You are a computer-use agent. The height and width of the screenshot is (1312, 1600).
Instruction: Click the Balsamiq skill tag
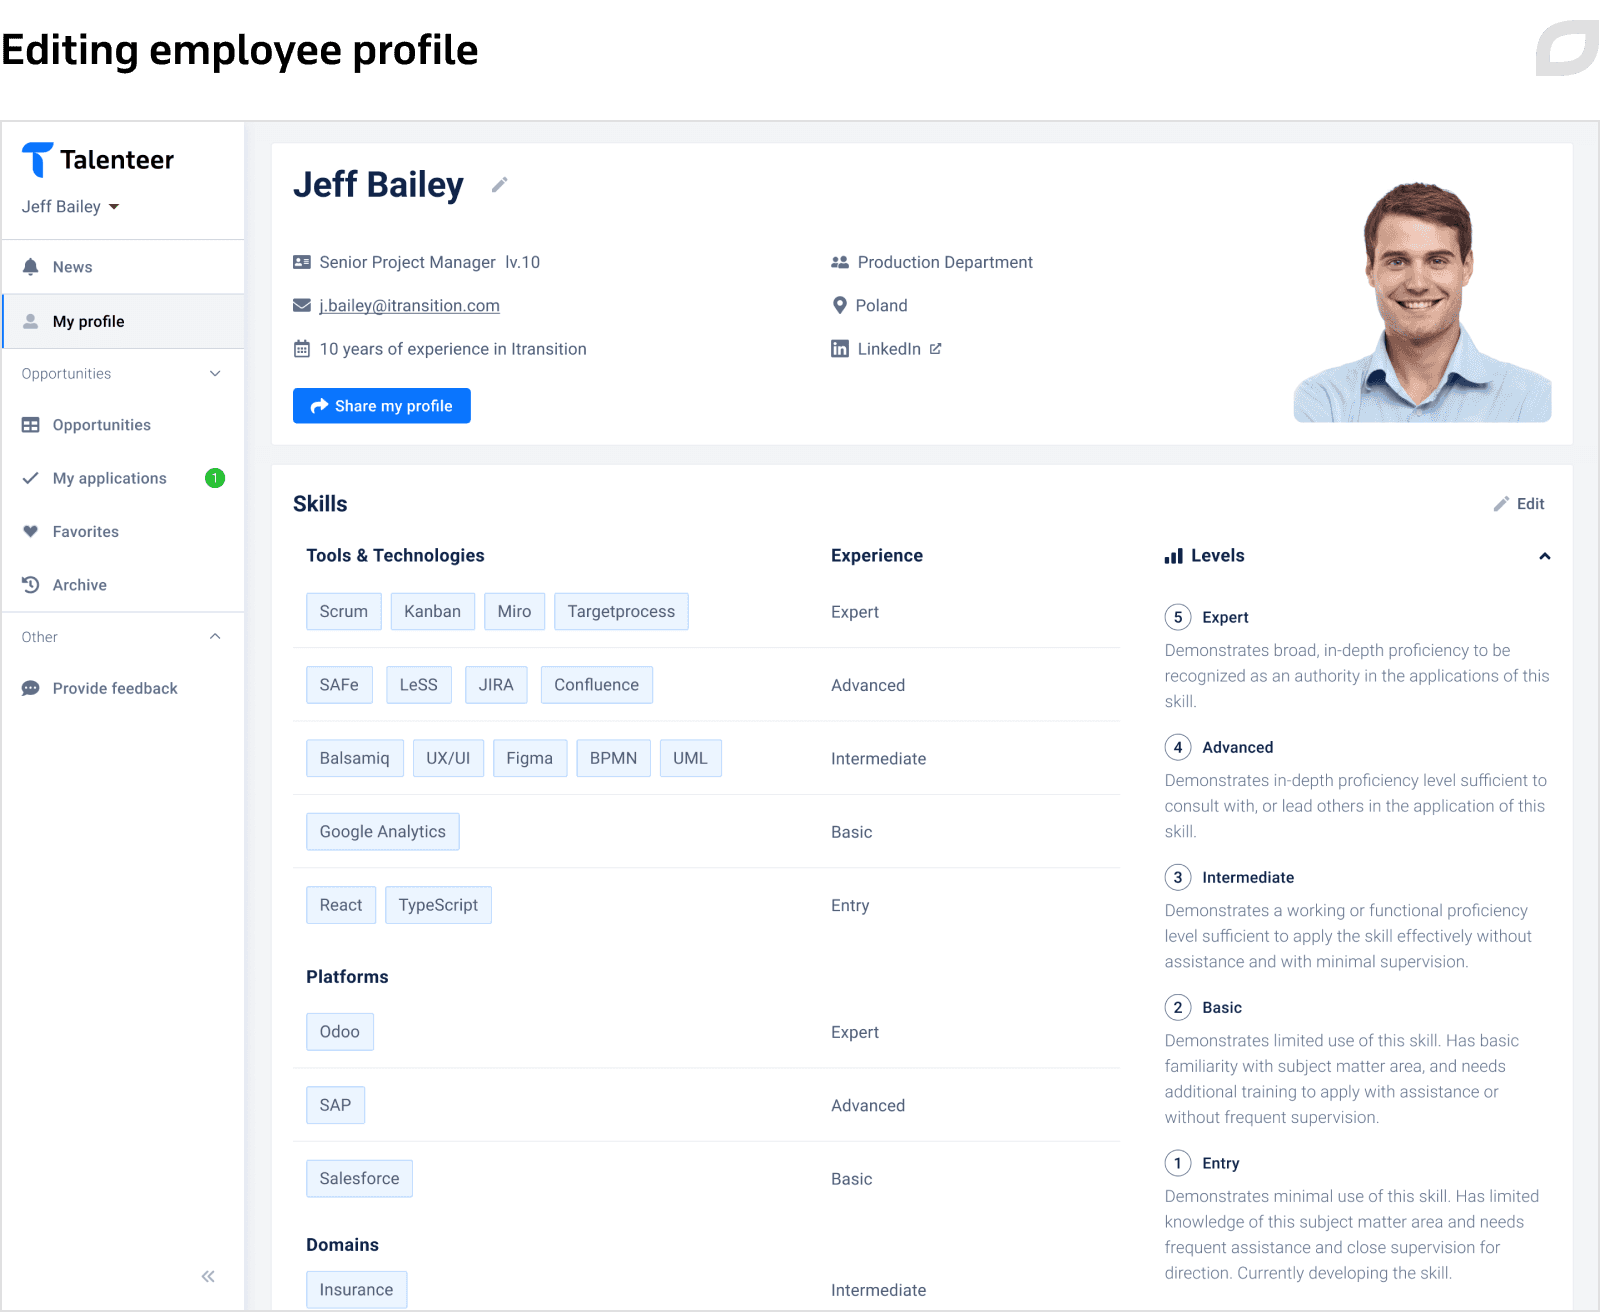355,758
